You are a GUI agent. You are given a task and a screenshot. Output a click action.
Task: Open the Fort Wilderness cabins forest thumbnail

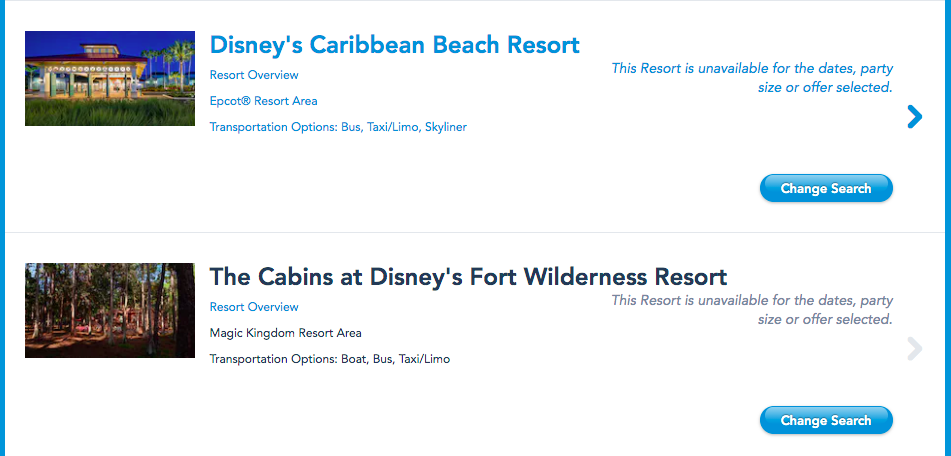pos(110,310)
